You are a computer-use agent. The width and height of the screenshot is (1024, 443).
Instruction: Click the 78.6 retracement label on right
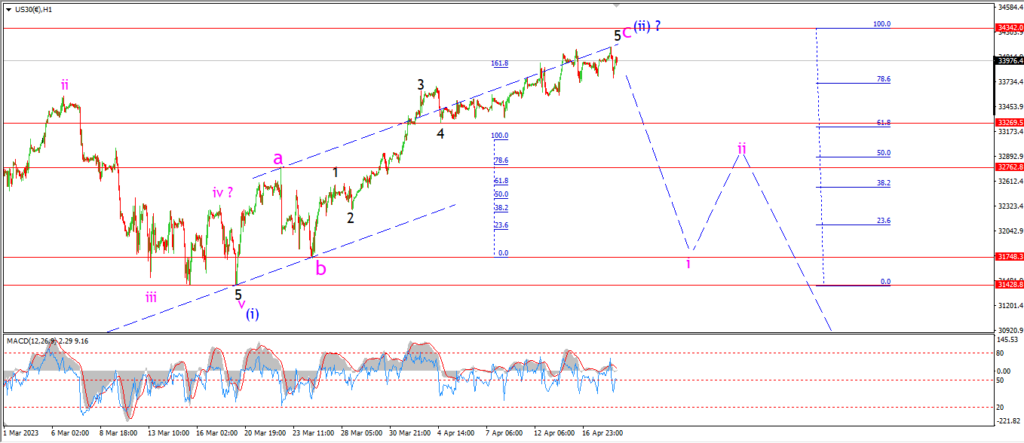[884, 79]
